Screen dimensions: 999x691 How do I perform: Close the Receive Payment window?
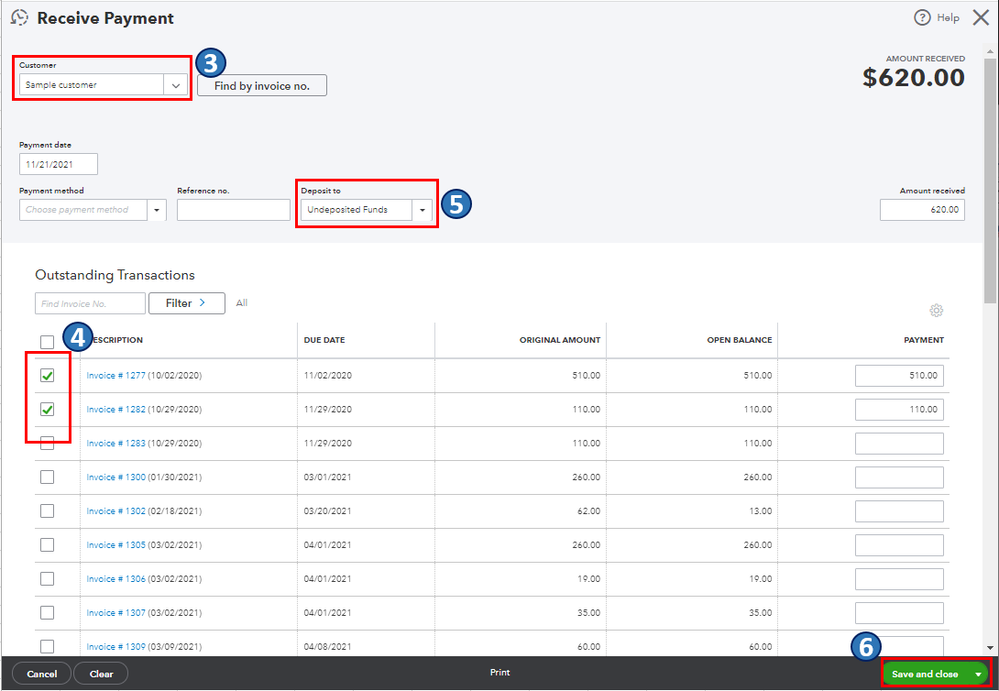click(981, 18)
